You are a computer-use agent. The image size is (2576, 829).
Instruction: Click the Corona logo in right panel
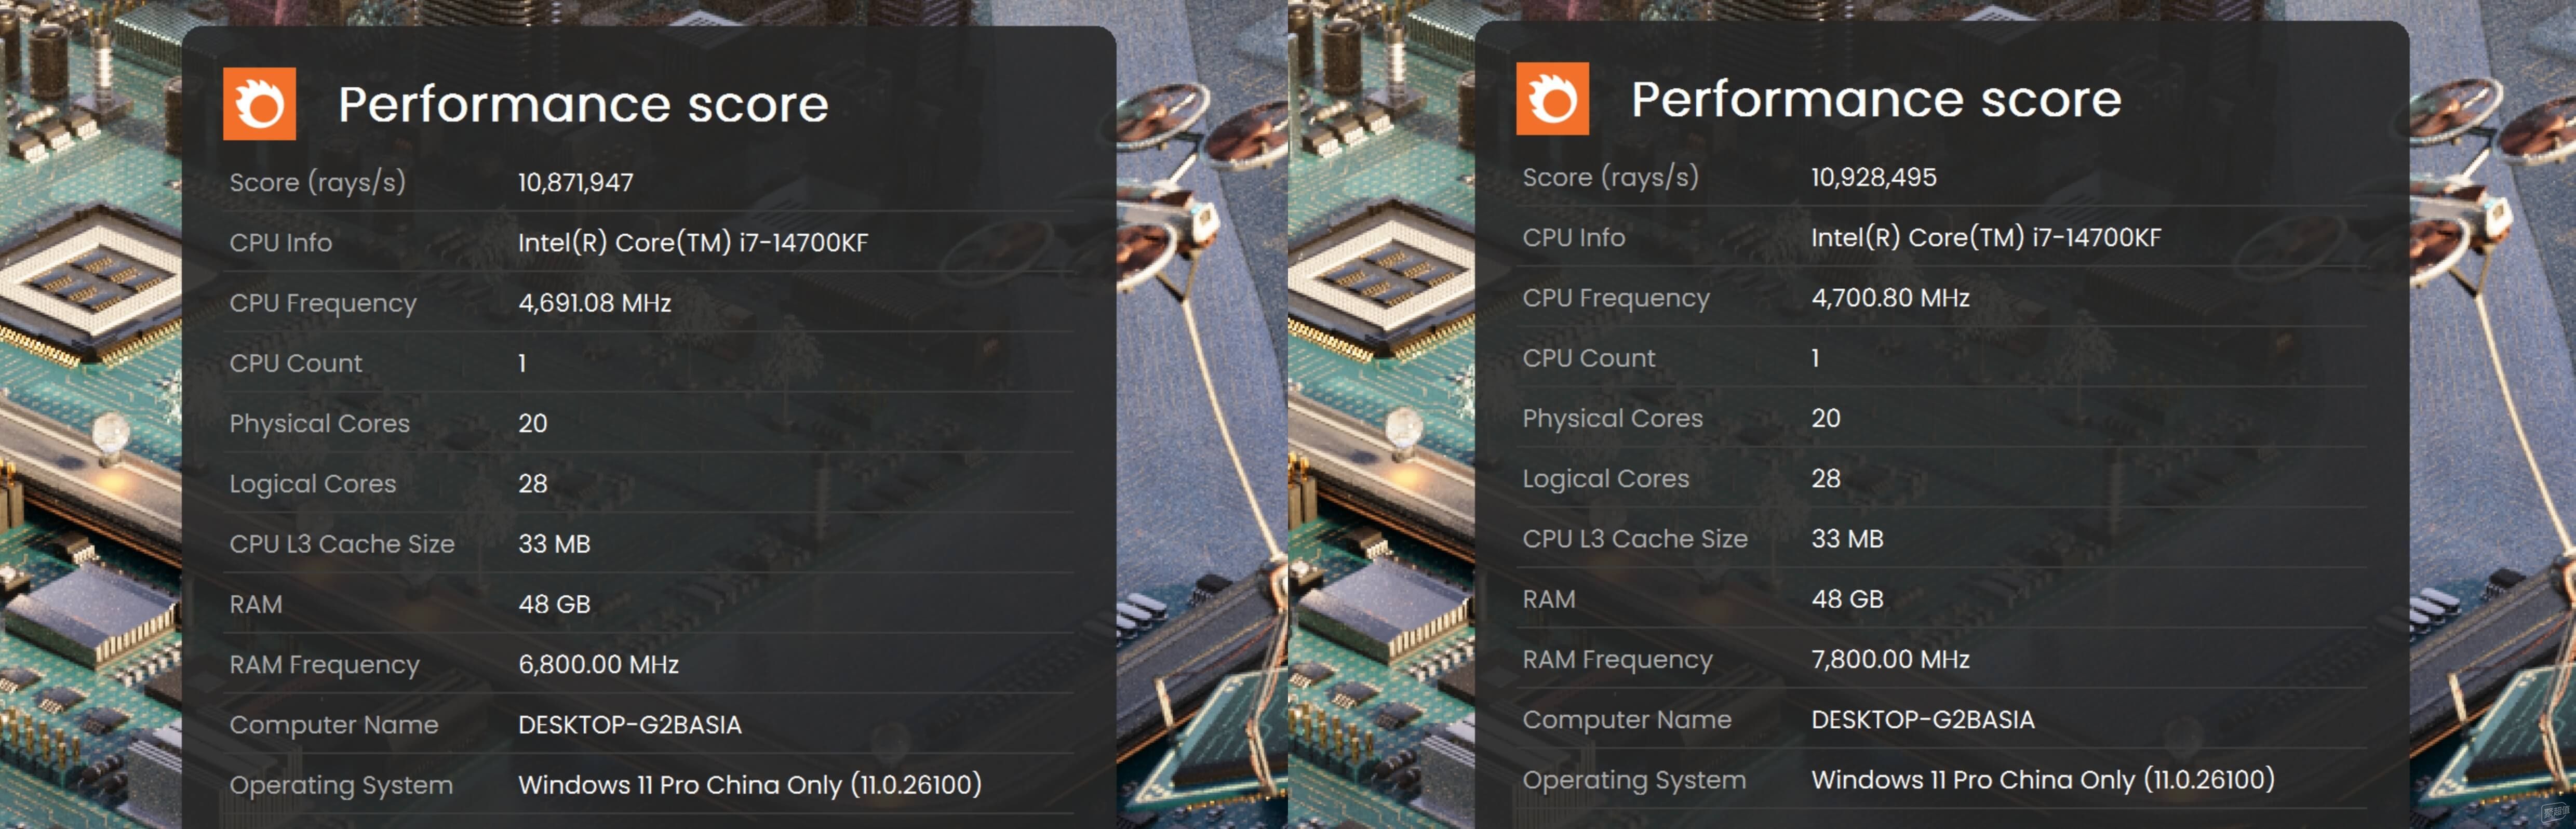click(x=1552, y=99)
